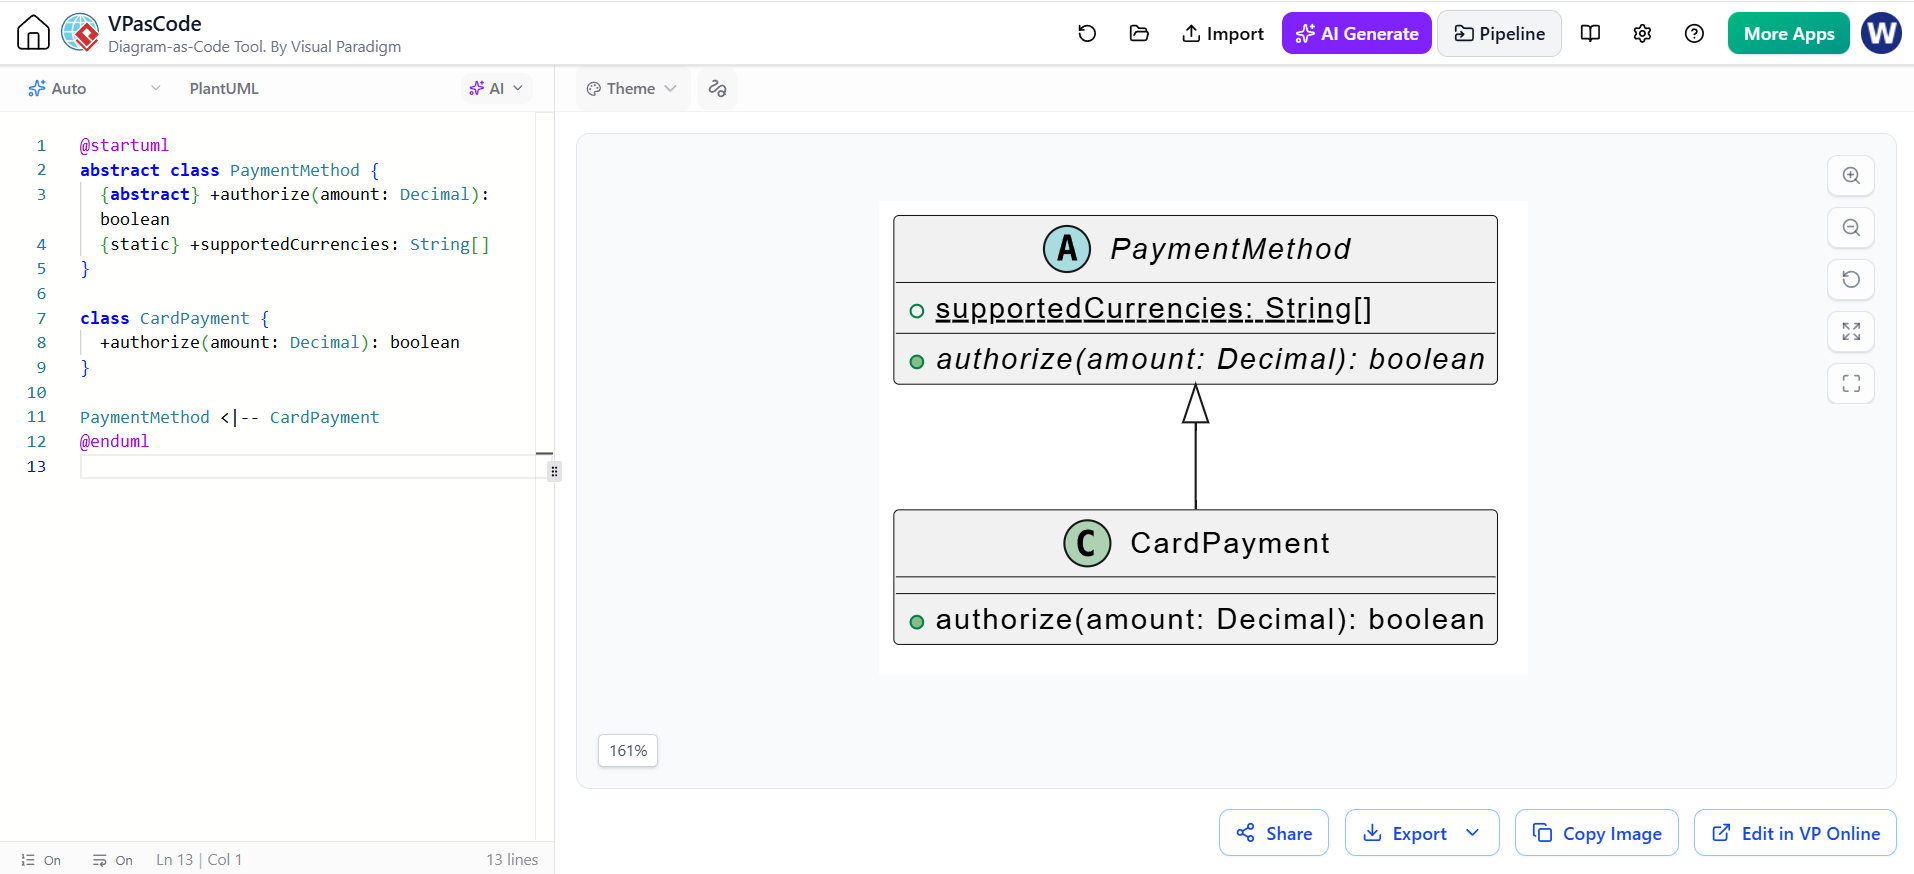Viewport: 1914px width, 874px height.
Task: Click the @startuml code line
Action: (125, 145)
